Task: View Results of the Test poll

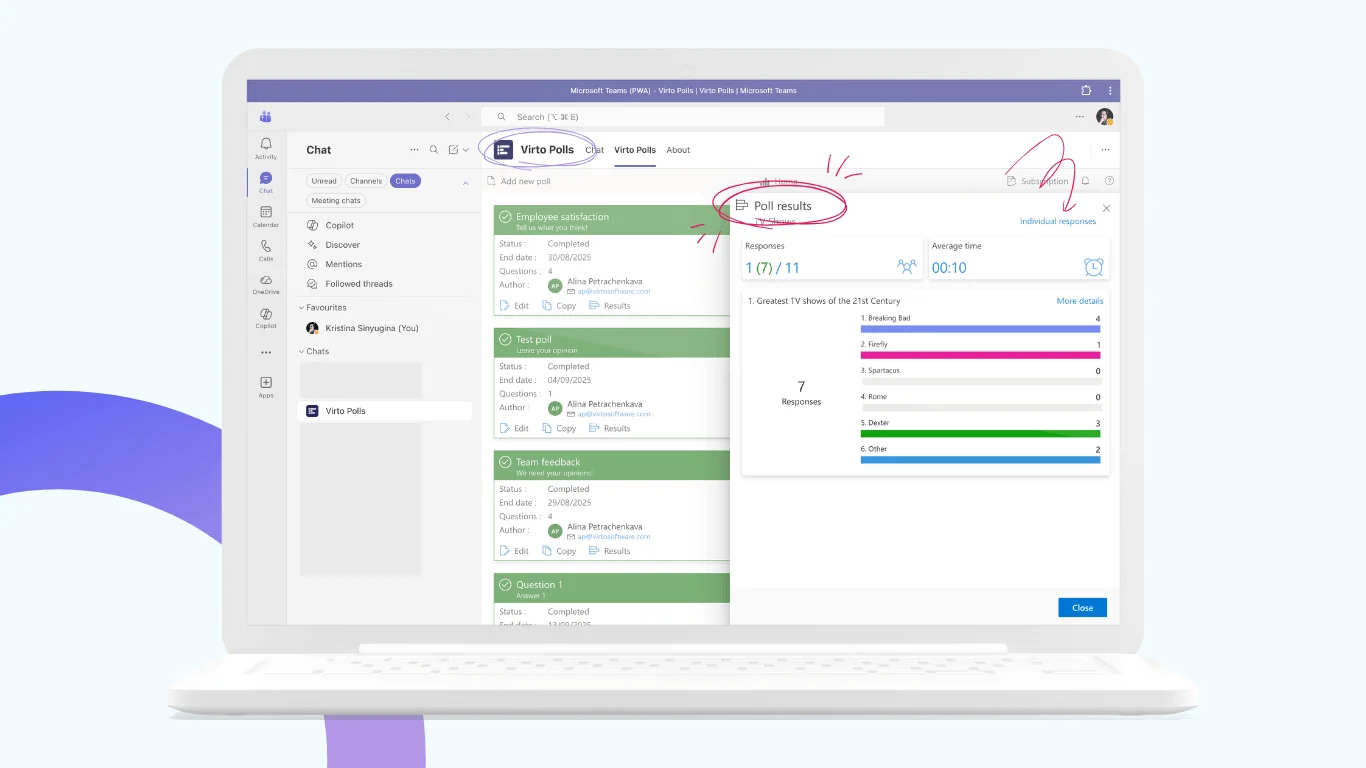Action: tap(609, 428)
